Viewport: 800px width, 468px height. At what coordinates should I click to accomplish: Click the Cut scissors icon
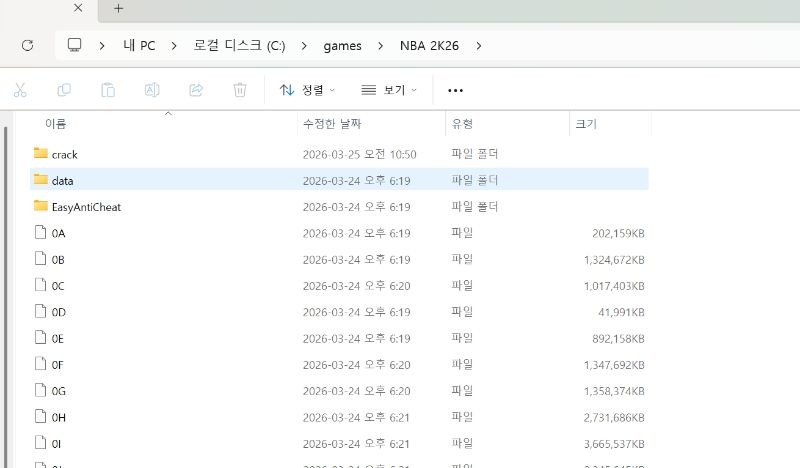pos(20,90)
